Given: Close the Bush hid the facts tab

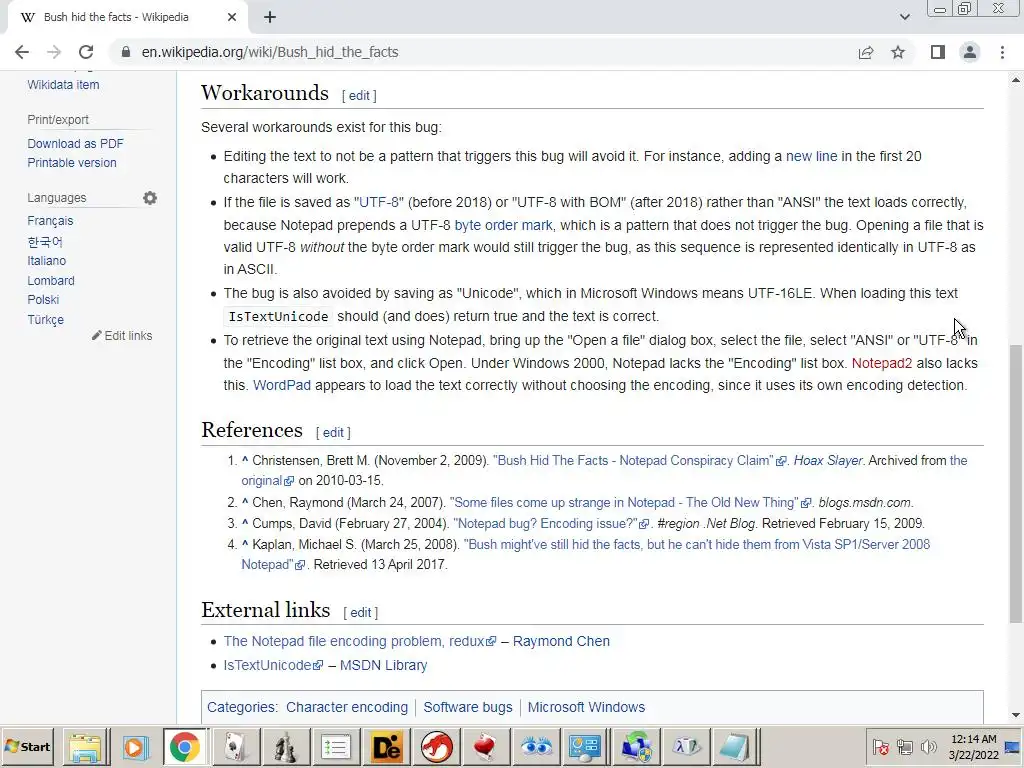Looking at the screenshot, I should pyautogui.click(x=232, y=17).
